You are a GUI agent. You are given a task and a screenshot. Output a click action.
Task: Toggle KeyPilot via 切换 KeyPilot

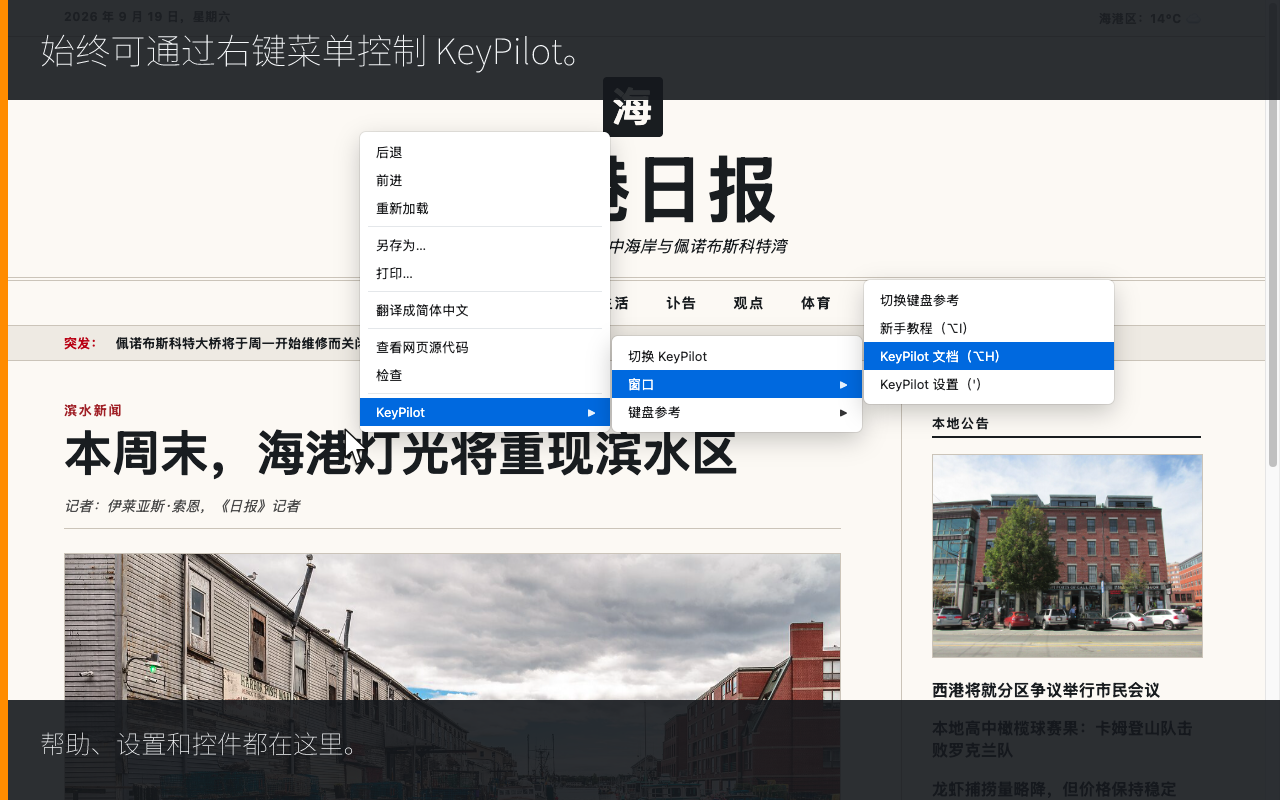[737, 357]
